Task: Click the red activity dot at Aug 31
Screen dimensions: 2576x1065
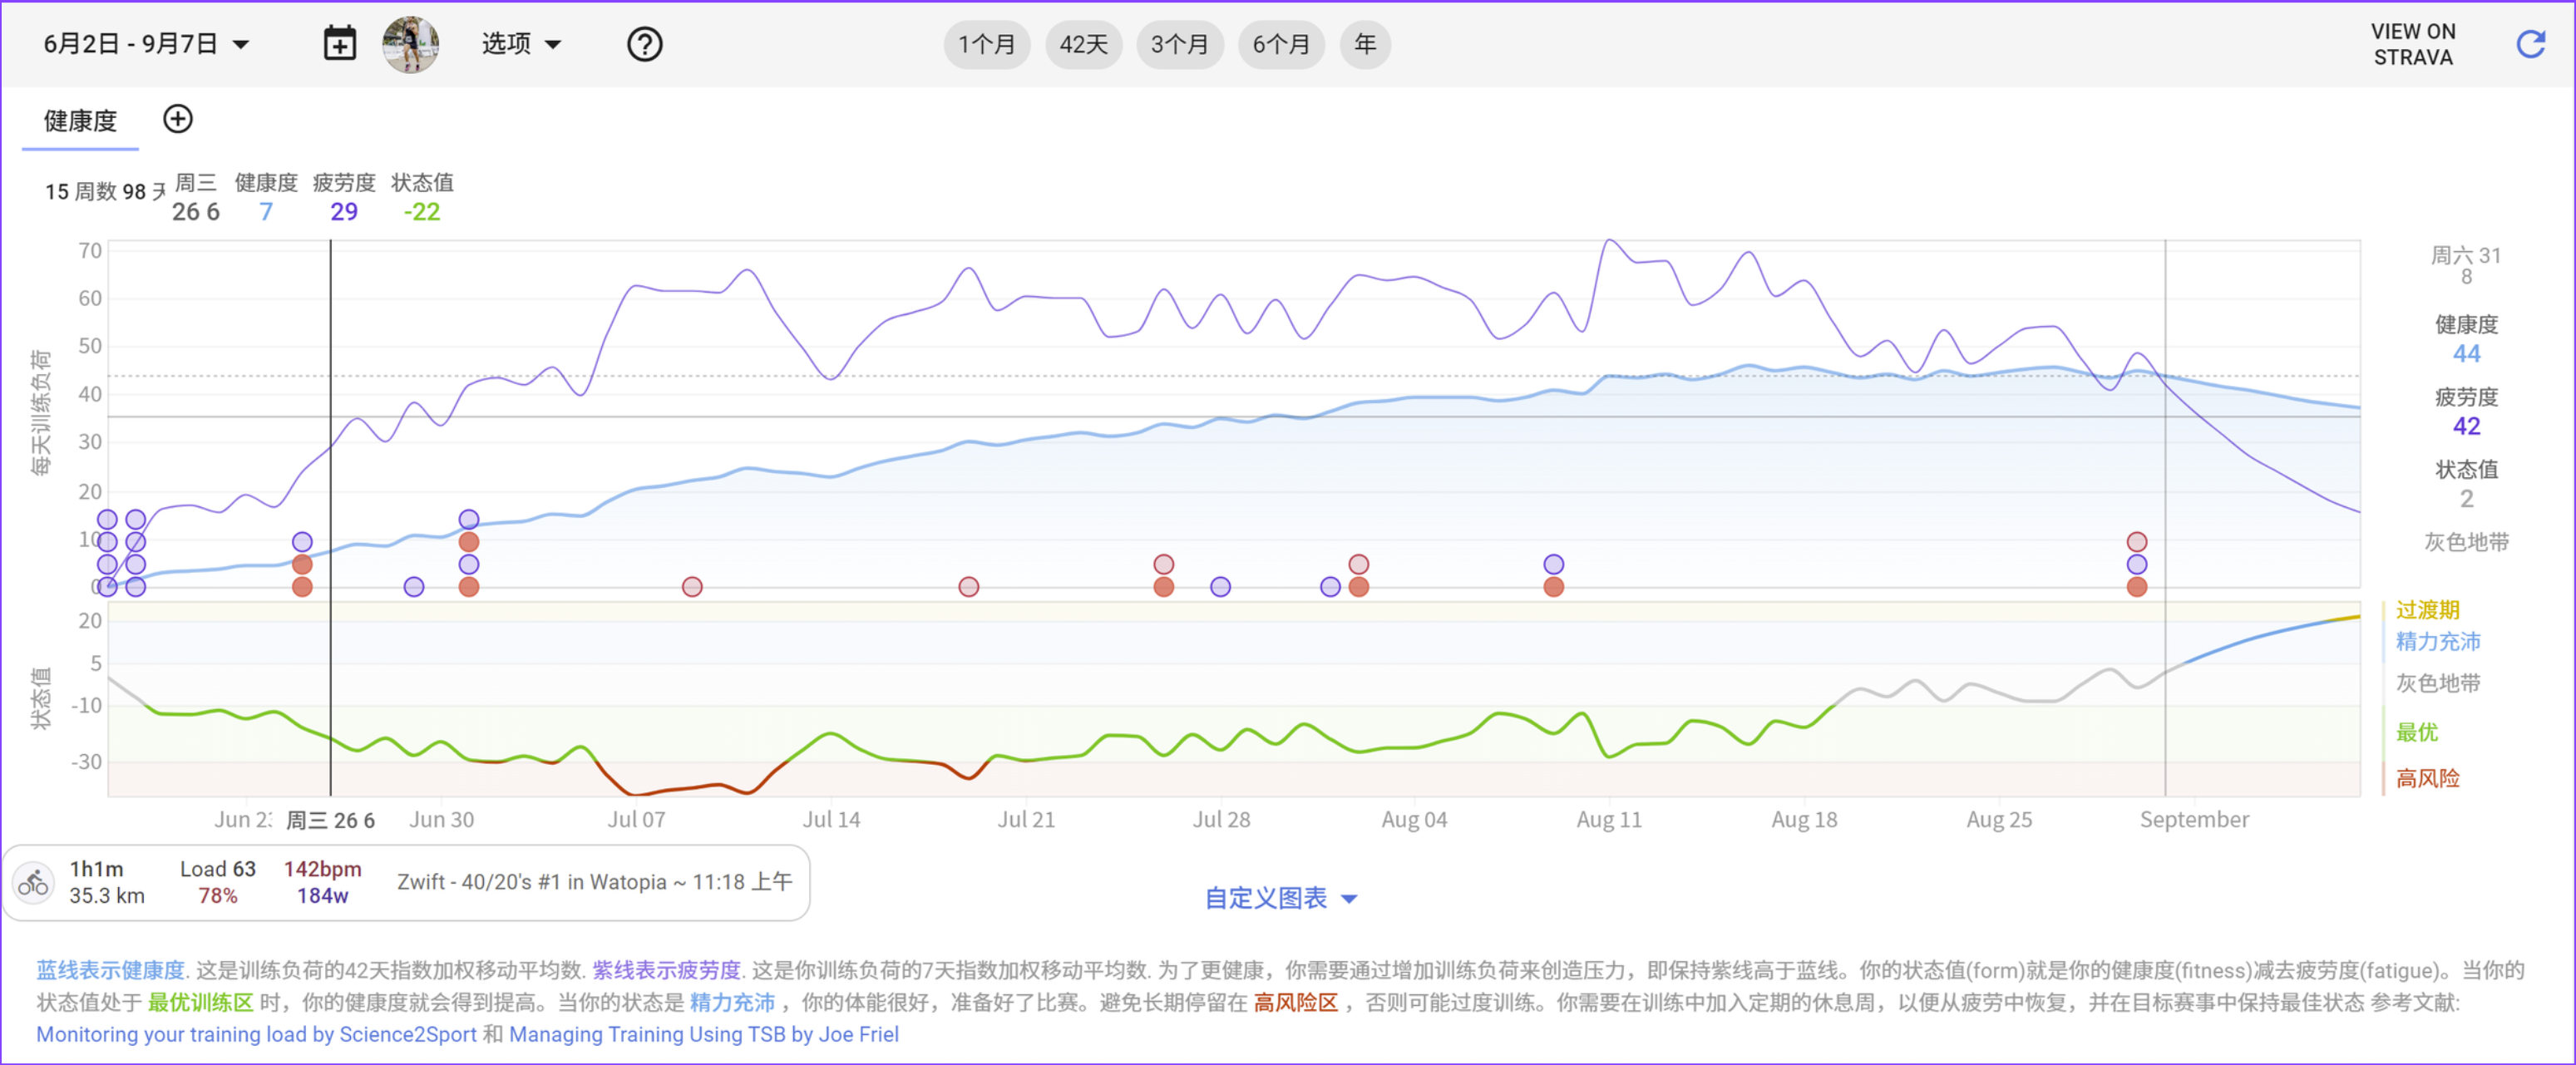Action: (x=2136, y=587)
